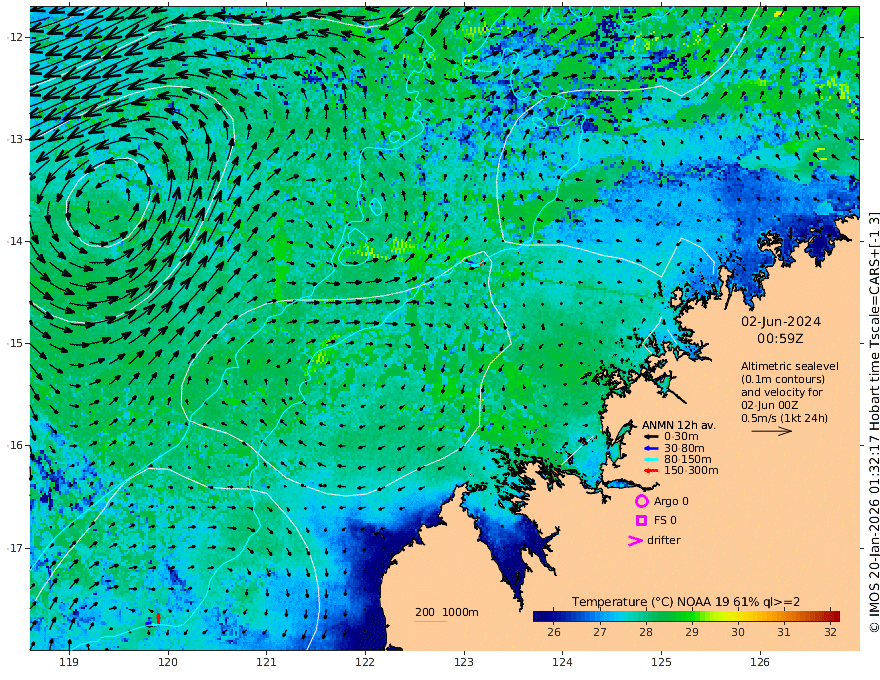Click the '0.5m/s (1kt 24h)' scale text
This screenshot has width=880, height=680.
point(785,418)
